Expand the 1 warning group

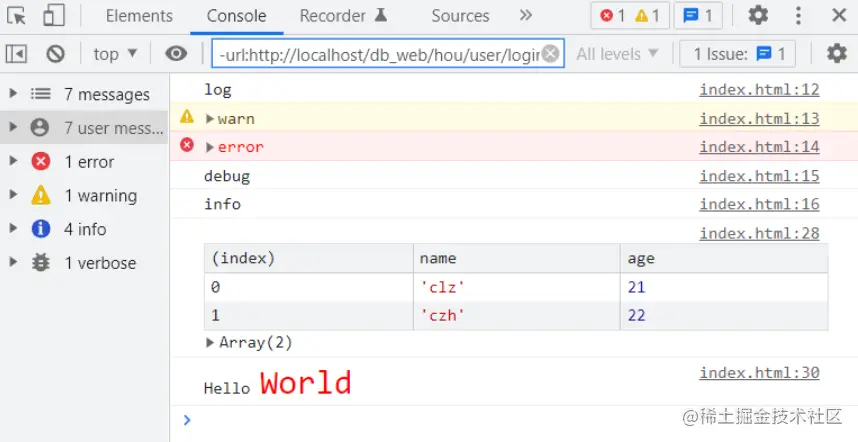coord(13,195)
